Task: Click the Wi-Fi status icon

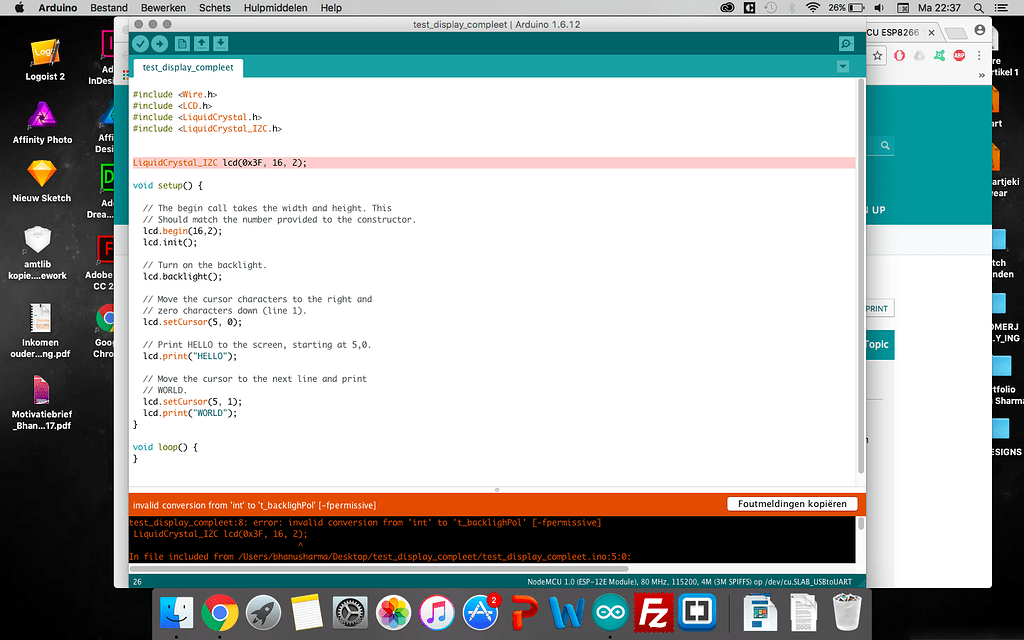Action: point(812,8)
